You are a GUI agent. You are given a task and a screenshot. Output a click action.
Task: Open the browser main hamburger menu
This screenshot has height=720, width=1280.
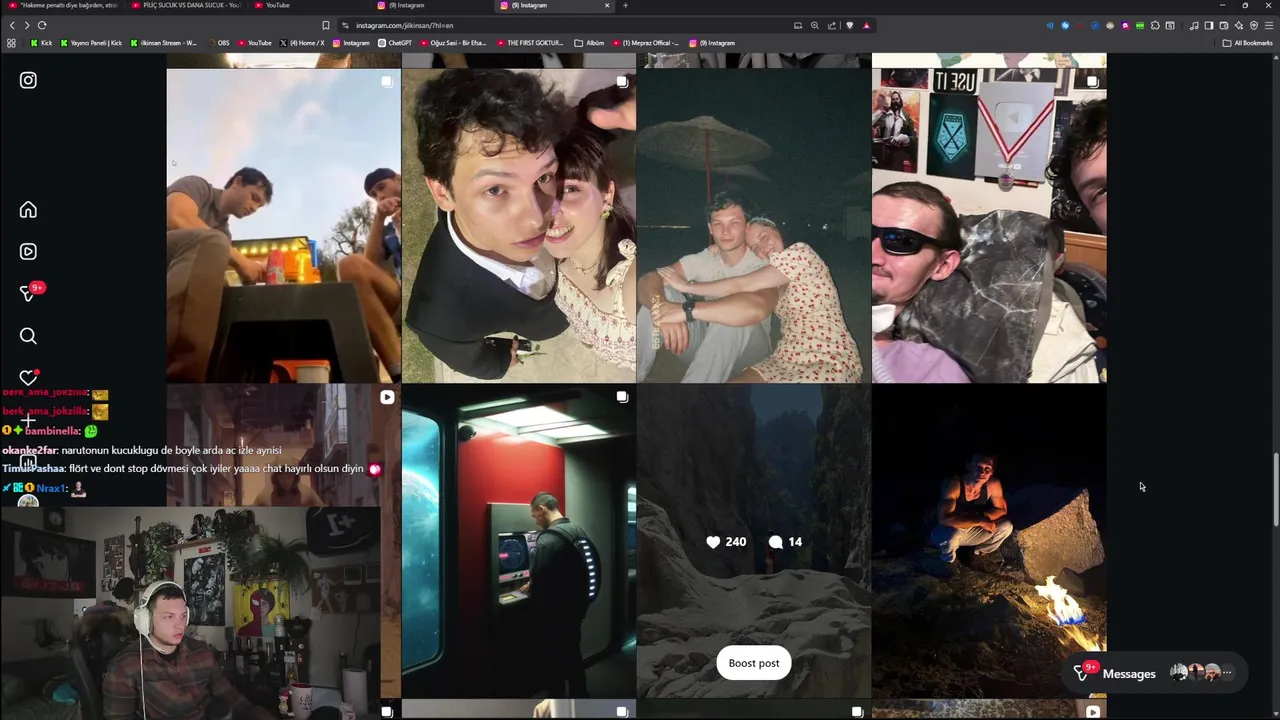tap(1269, 25)
